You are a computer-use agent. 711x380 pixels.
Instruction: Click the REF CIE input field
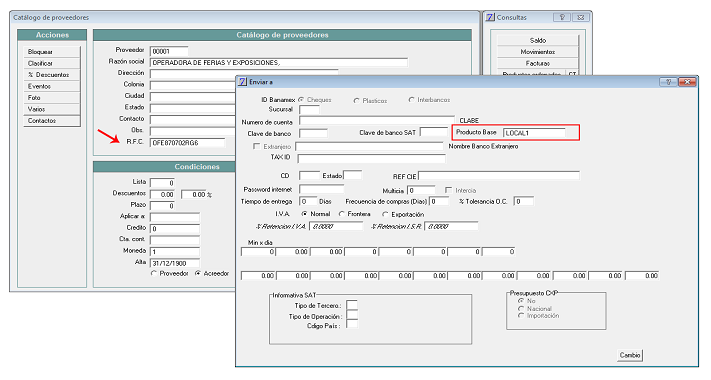499,176
